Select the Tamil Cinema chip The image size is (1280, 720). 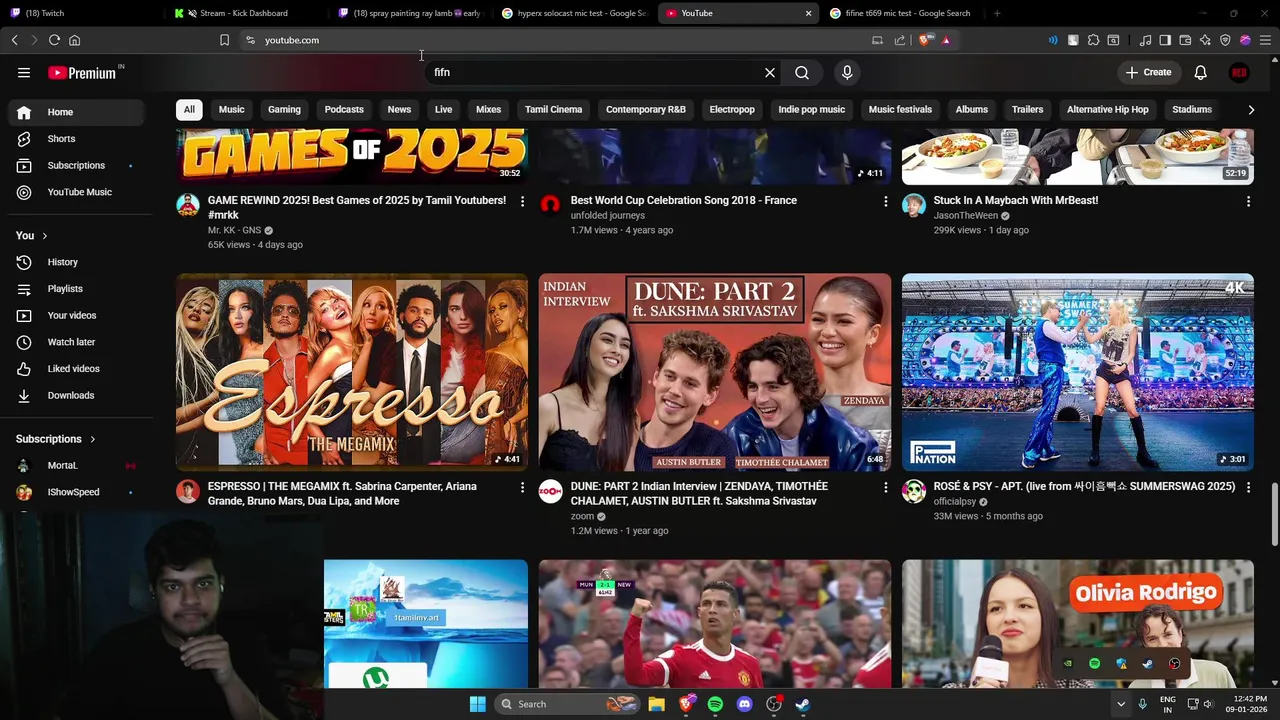point(553,110)
